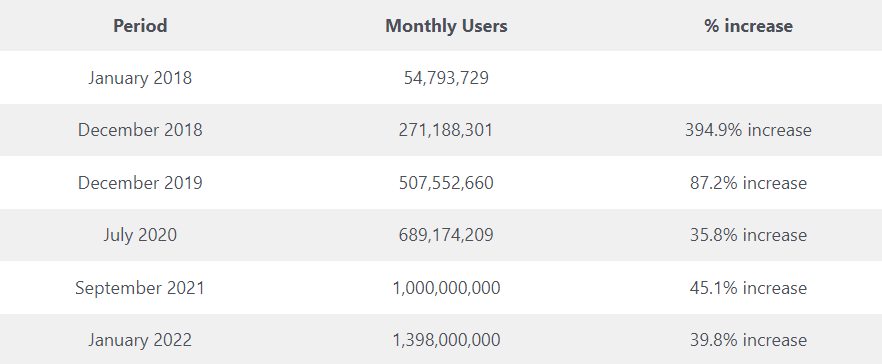Image resolution: width=882 pixels, height=364 pixels.
Task: Select the December 2018 period cell
Action: click(140, 130)
